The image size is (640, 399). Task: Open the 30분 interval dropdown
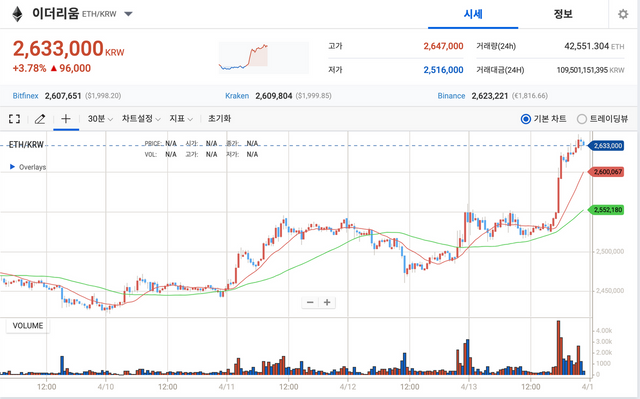pyautogui.click(x=100, y=119)
